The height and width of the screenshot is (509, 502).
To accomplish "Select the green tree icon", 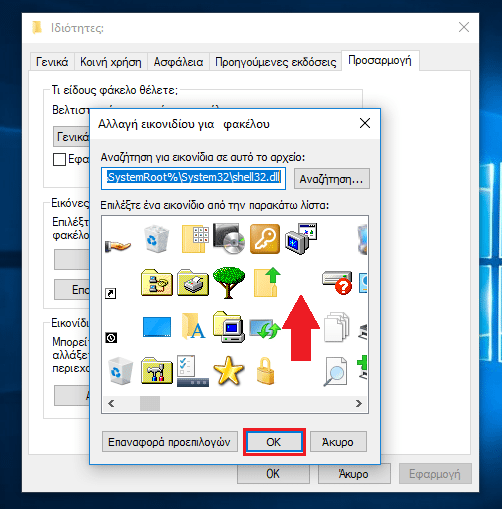I will tap(229, 282).
